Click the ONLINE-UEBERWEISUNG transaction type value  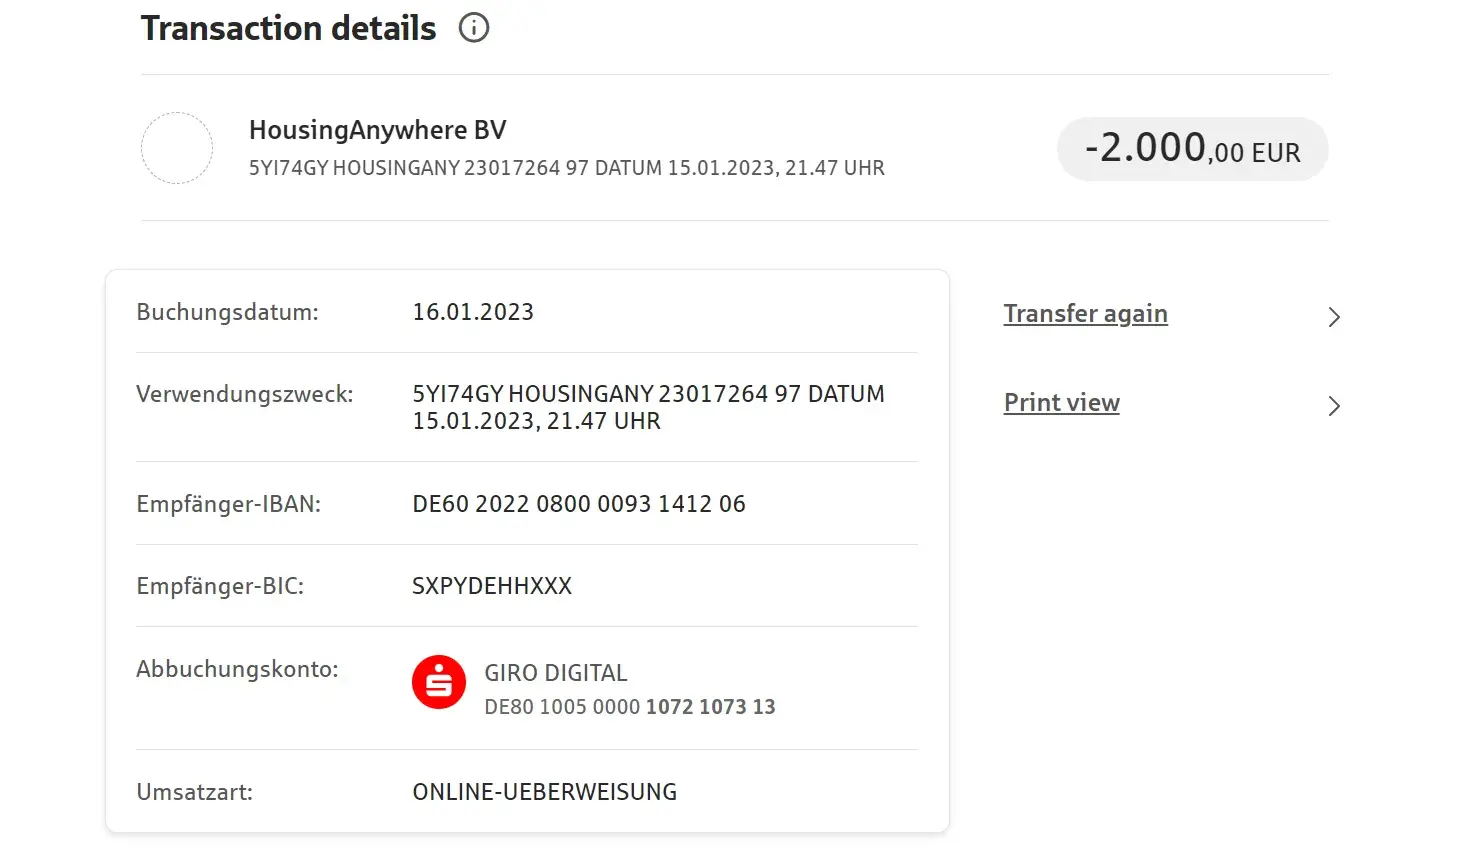click(x=544, y=792)
